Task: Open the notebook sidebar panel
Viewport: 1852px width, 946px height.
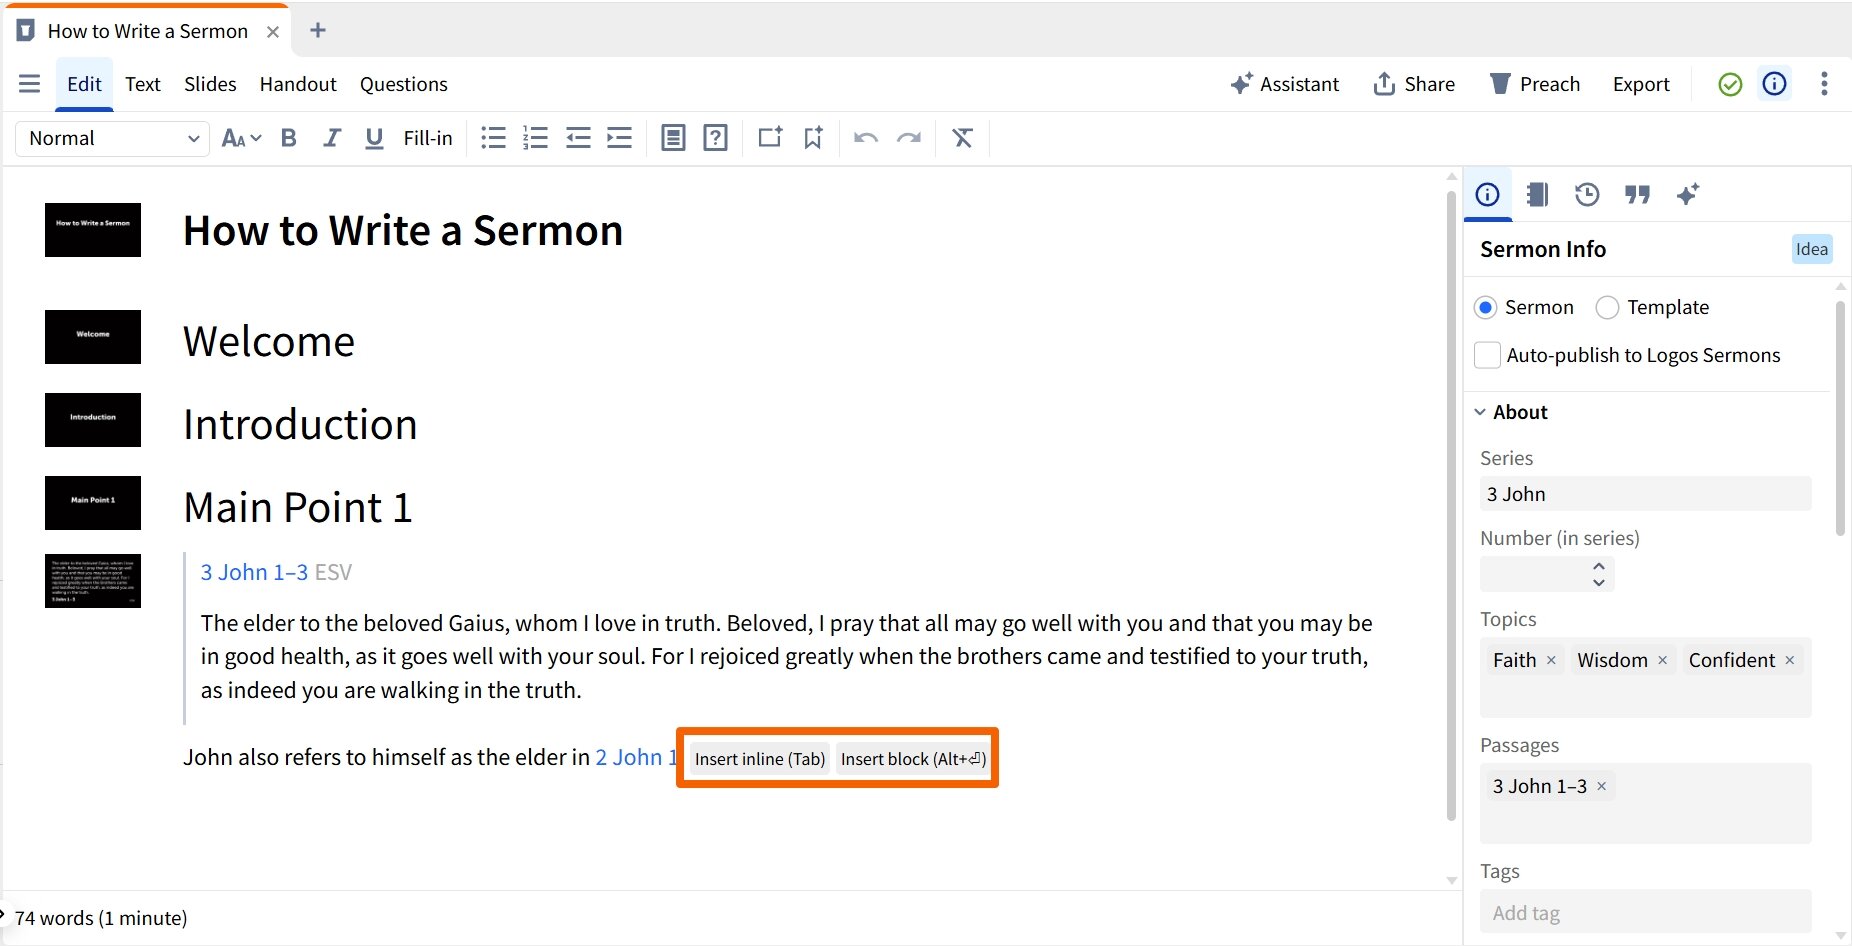Action: coord(1537,194)
